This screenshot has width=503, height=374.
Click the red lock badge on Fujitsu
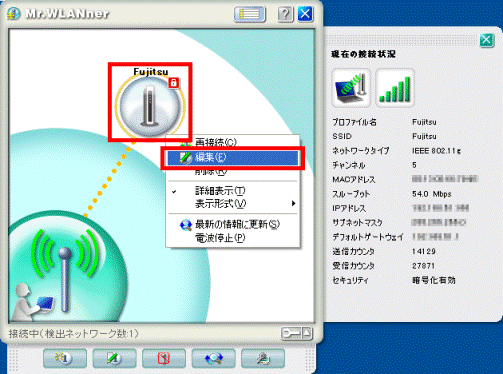[173, 83]
